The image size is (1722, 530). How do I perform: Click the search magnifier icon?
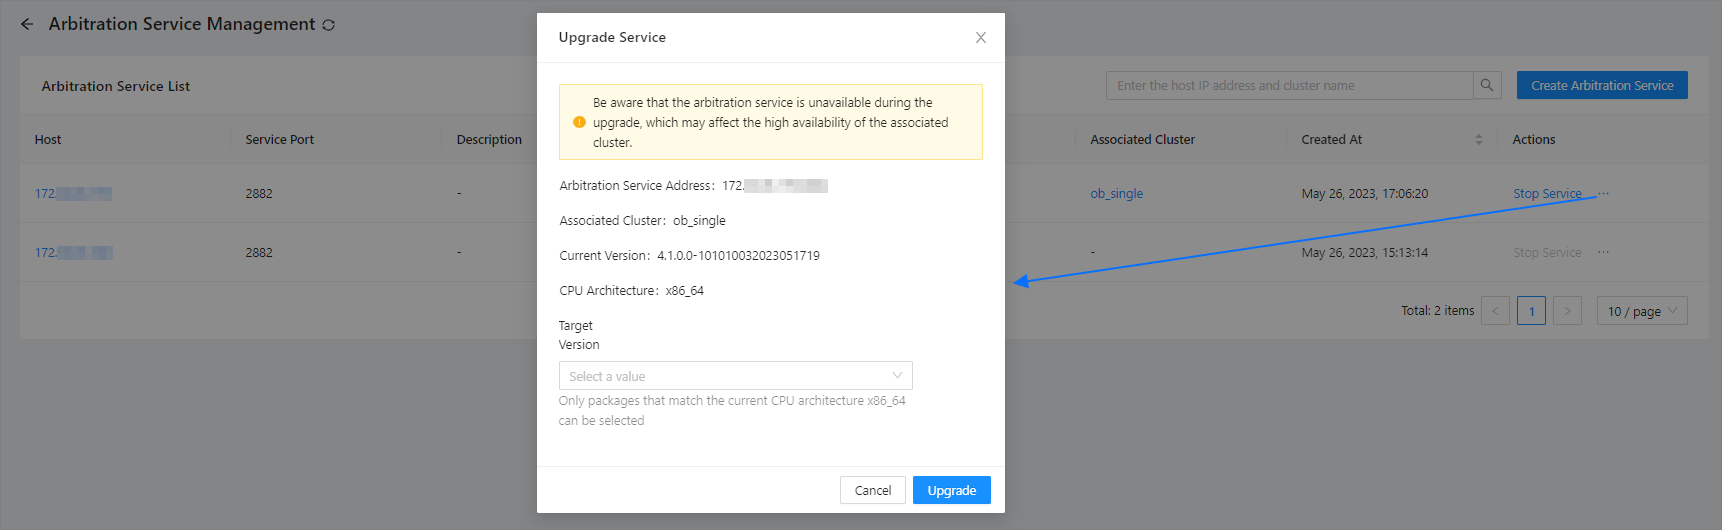click(x=1487, y=86)
